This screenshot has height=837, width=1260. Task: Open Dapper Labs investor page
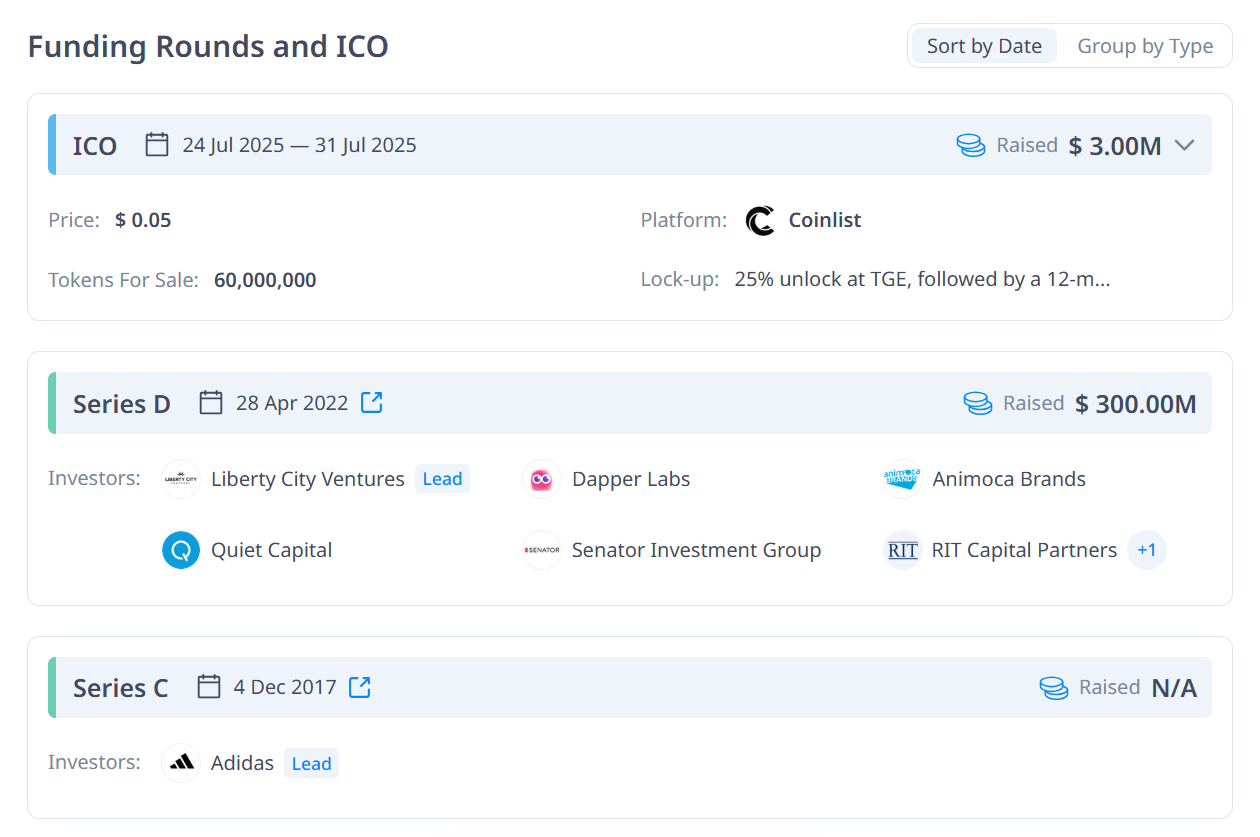pyautogui.click(x=631, y=479)
